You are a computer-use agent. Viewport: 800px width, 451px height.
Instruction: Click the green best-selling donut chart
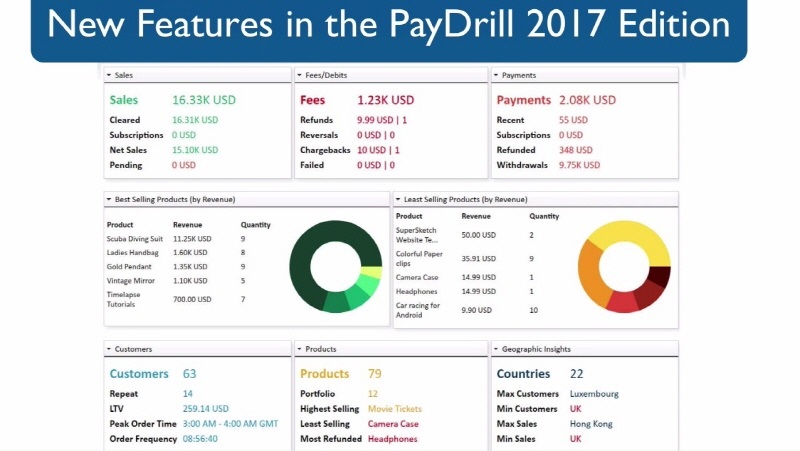(x=336, y=266)
